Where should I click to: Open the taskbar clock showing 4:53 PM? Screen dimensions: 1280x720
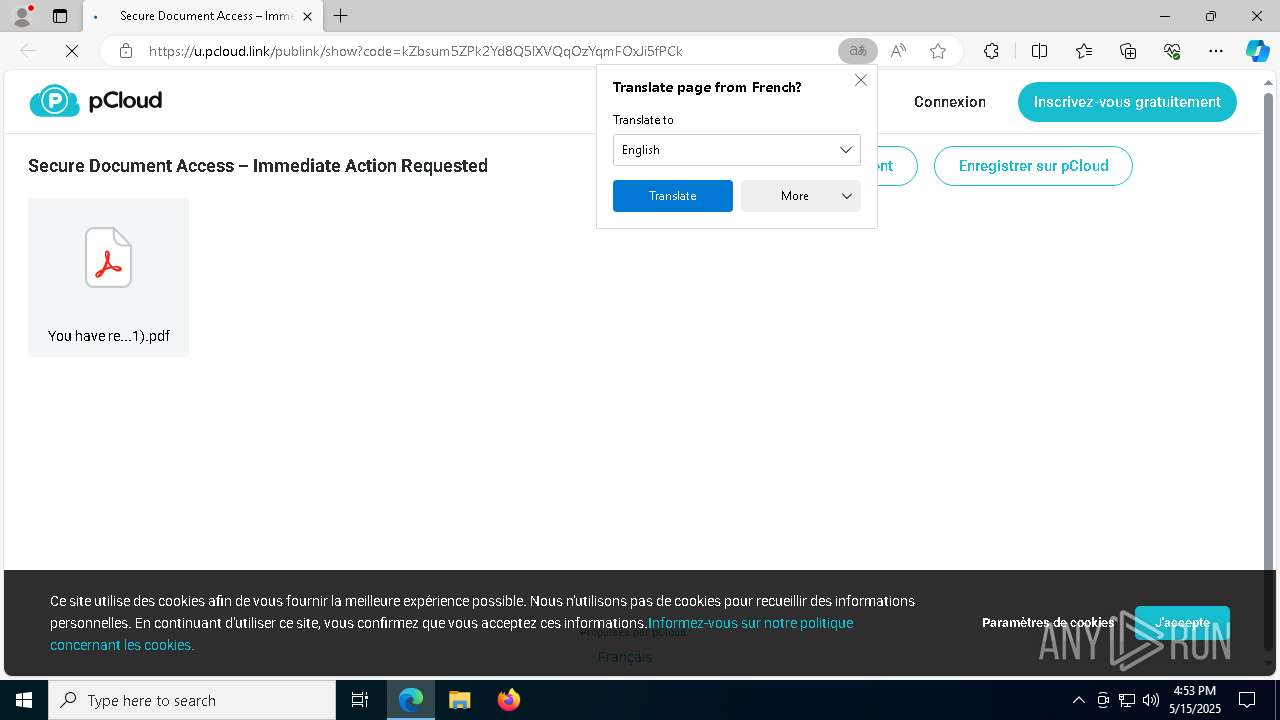(1195, 700)
